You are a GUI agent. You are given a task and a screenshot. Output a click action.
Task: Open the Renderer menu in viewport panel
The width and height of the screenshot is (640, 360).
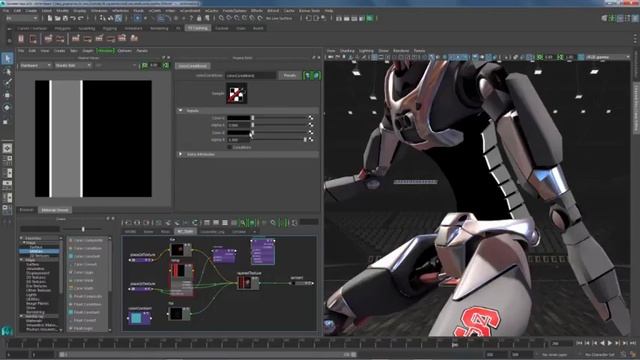tap(401, 51)
